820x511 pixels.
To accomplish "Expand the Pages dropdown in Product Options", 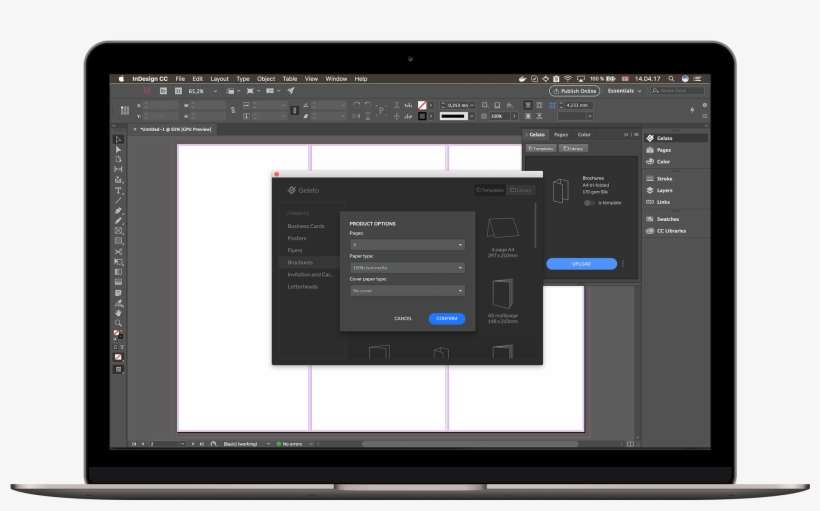I will click(406, 244).
